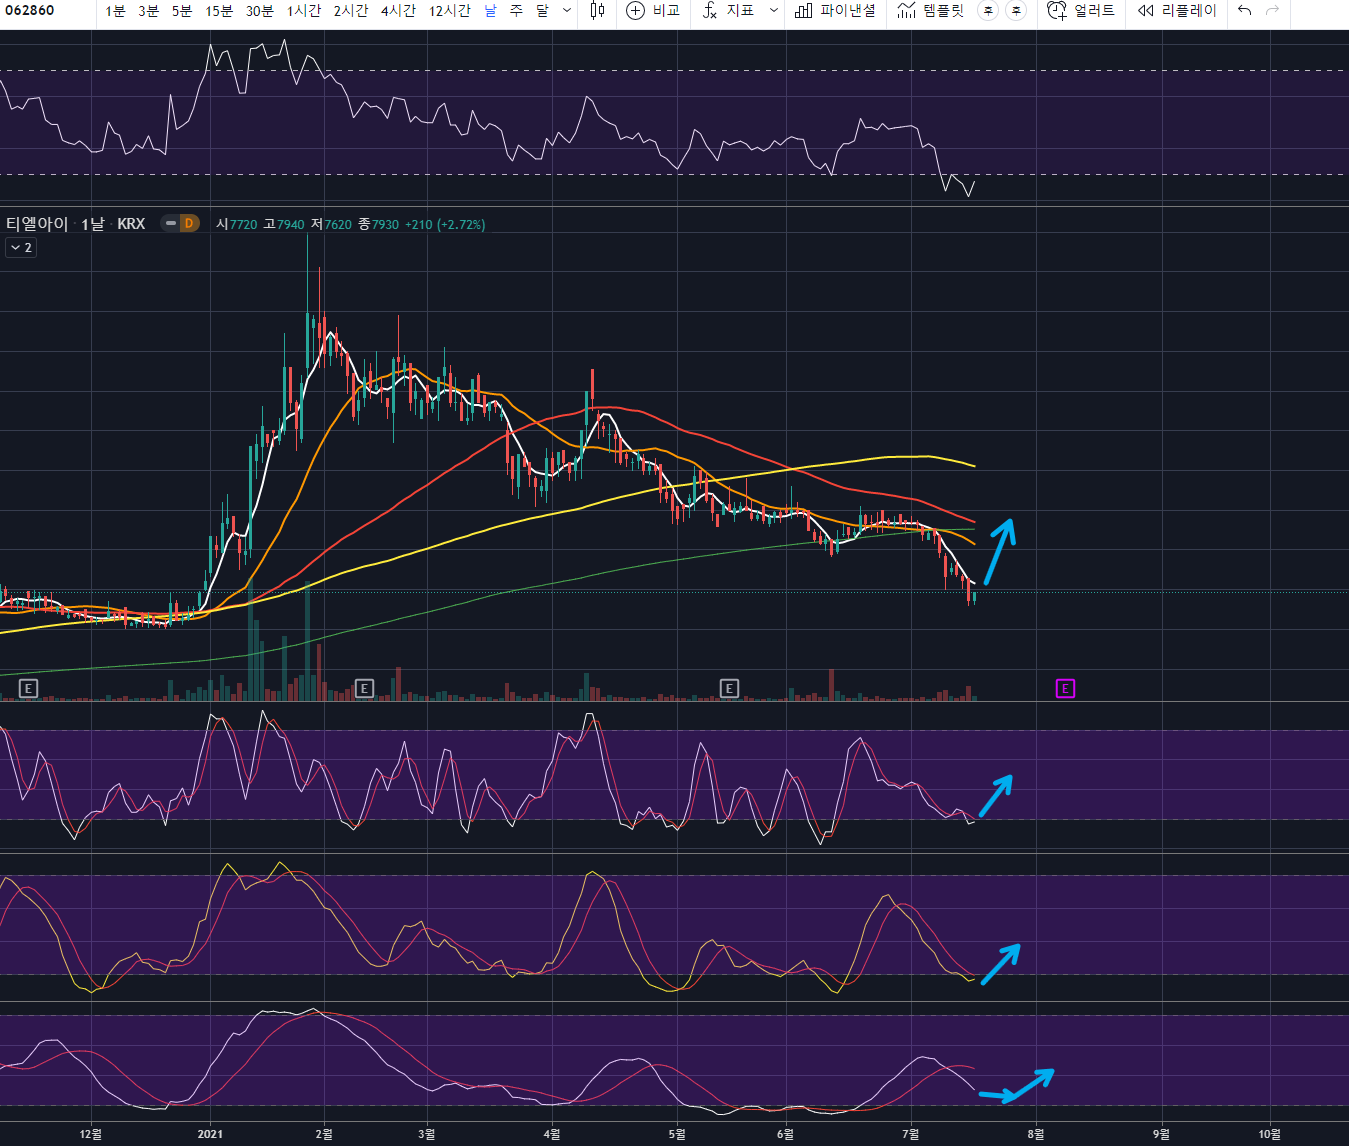Click the greyed redo arrow
The width and height of the screenshot is (1349, 1146).
pyautogui.click(x=1272, y=11)
